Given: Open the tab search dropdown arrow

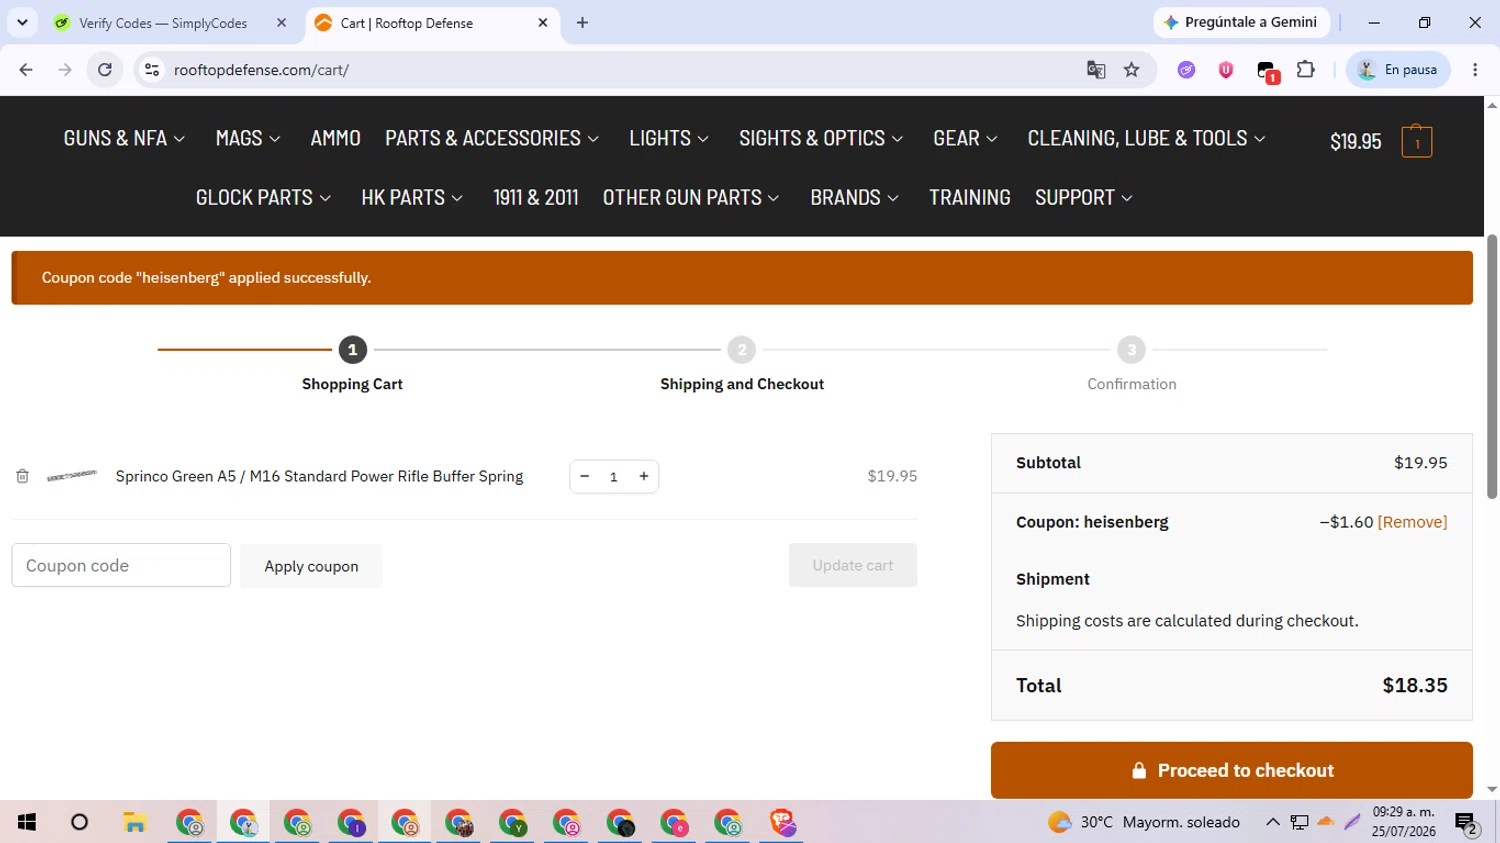Looking at the screenshot, I should click(22, 22).
